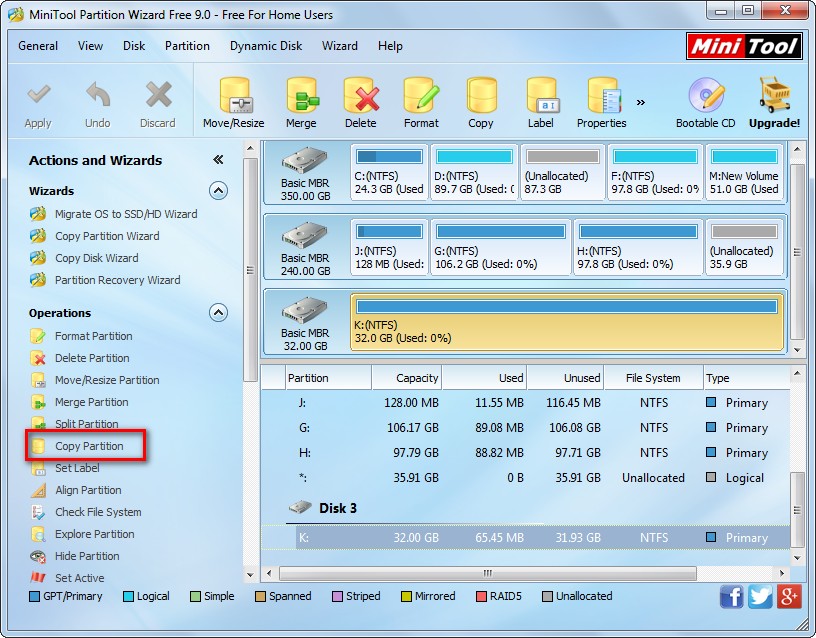Open the Dynamic Disk menu
Screen dimensions: 816x638
[266, 46]
